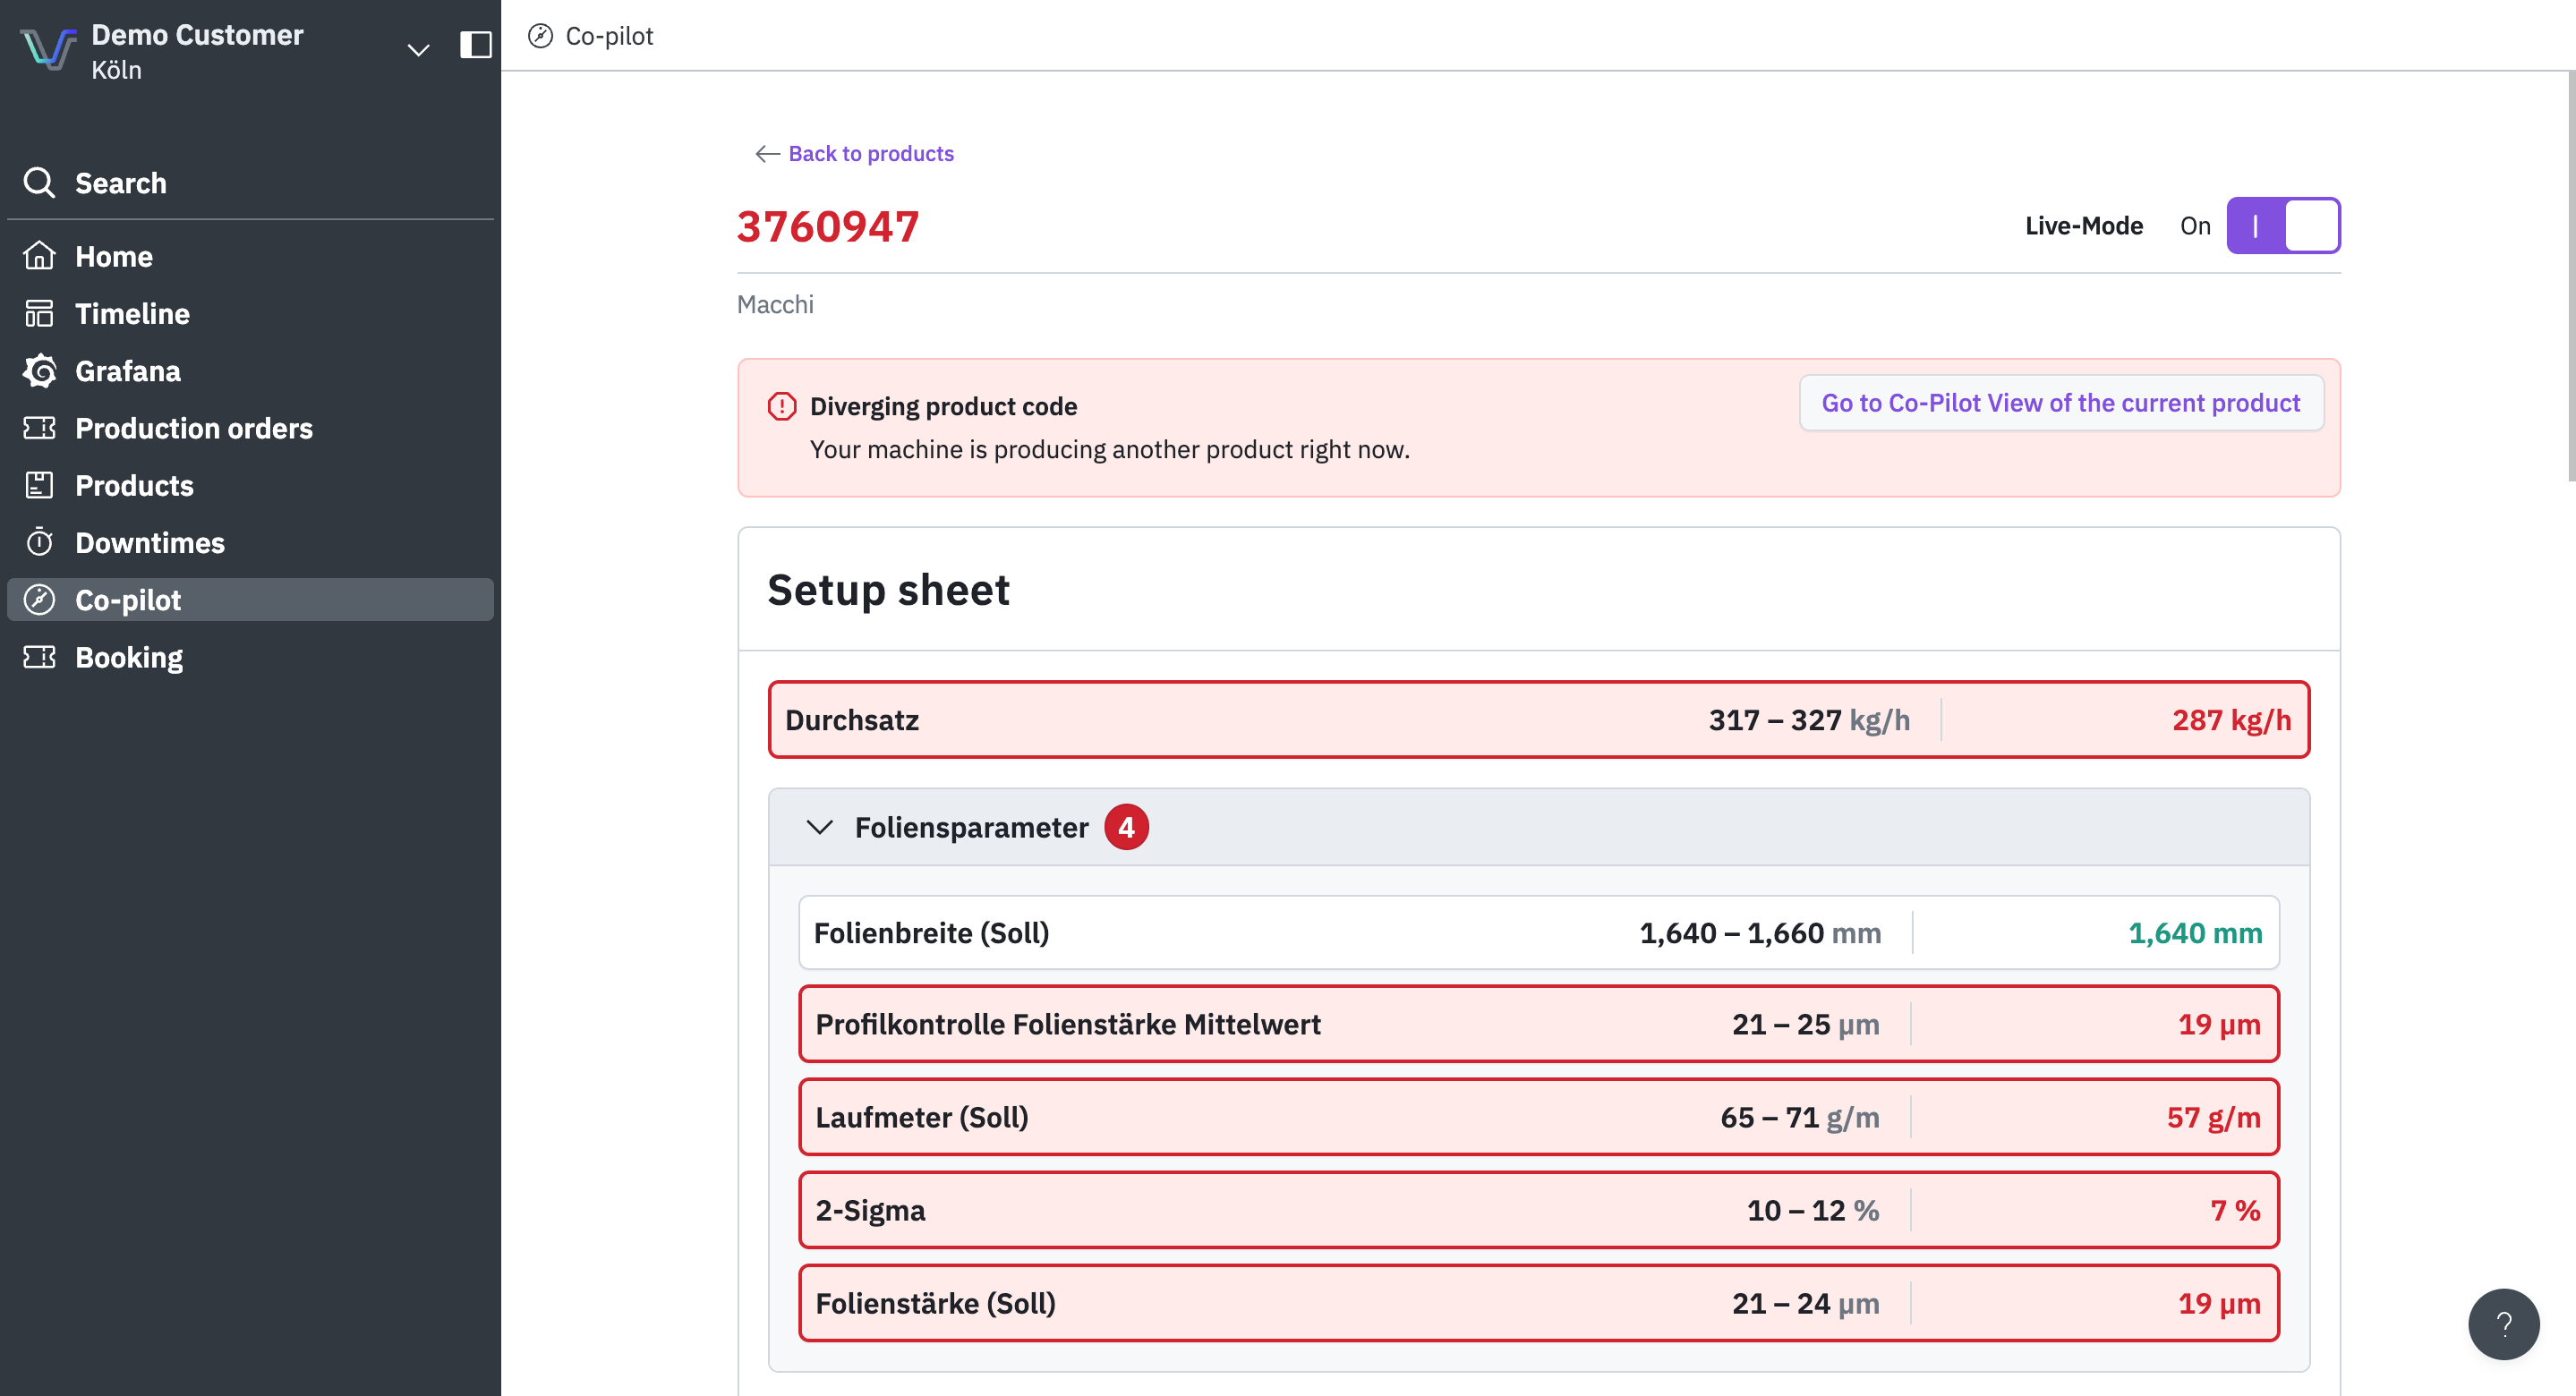Click the Home house icon
This screenshot has height=1396, width=2576.
tap(39, 256)
